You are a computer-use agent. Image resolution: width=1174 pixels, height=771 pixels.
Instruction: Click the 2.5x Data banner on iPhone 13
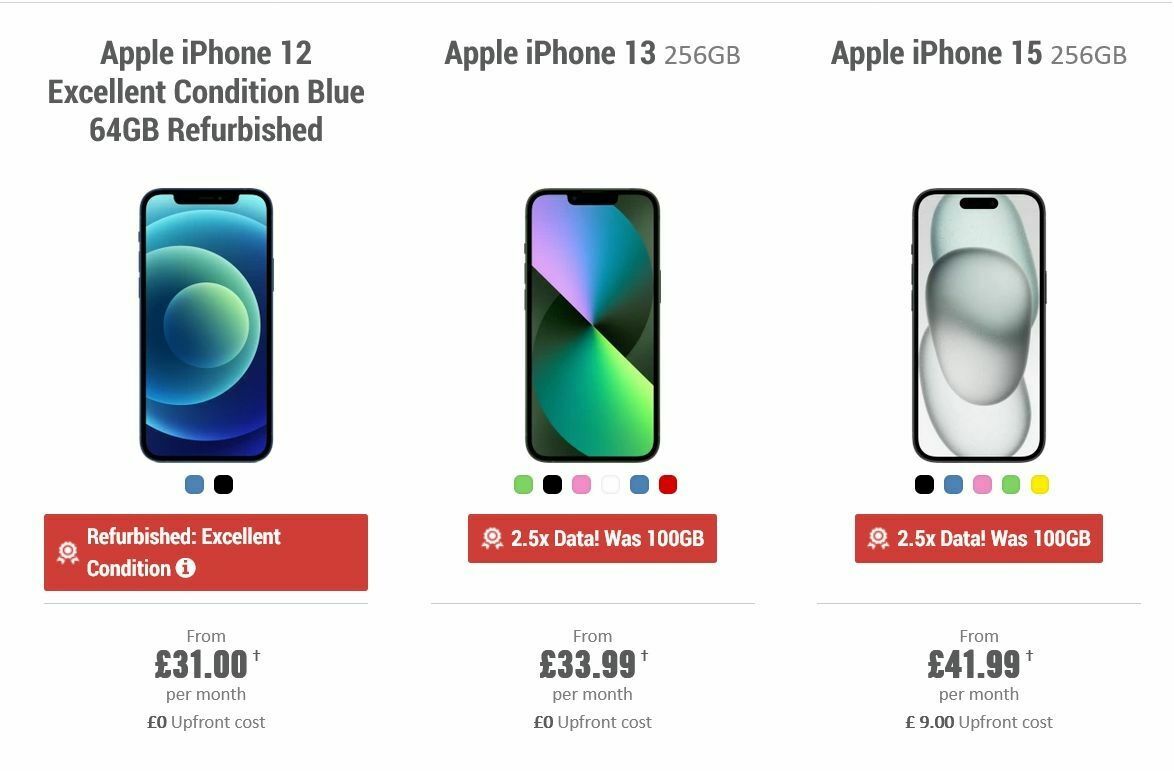tap(593, 538)
